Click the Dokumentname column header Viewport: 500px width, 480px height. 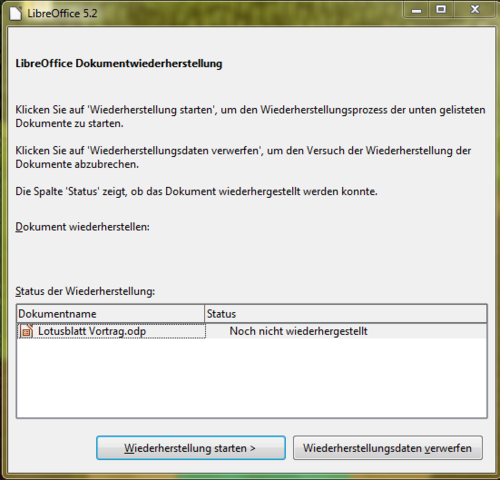click(x=110, y=314)
